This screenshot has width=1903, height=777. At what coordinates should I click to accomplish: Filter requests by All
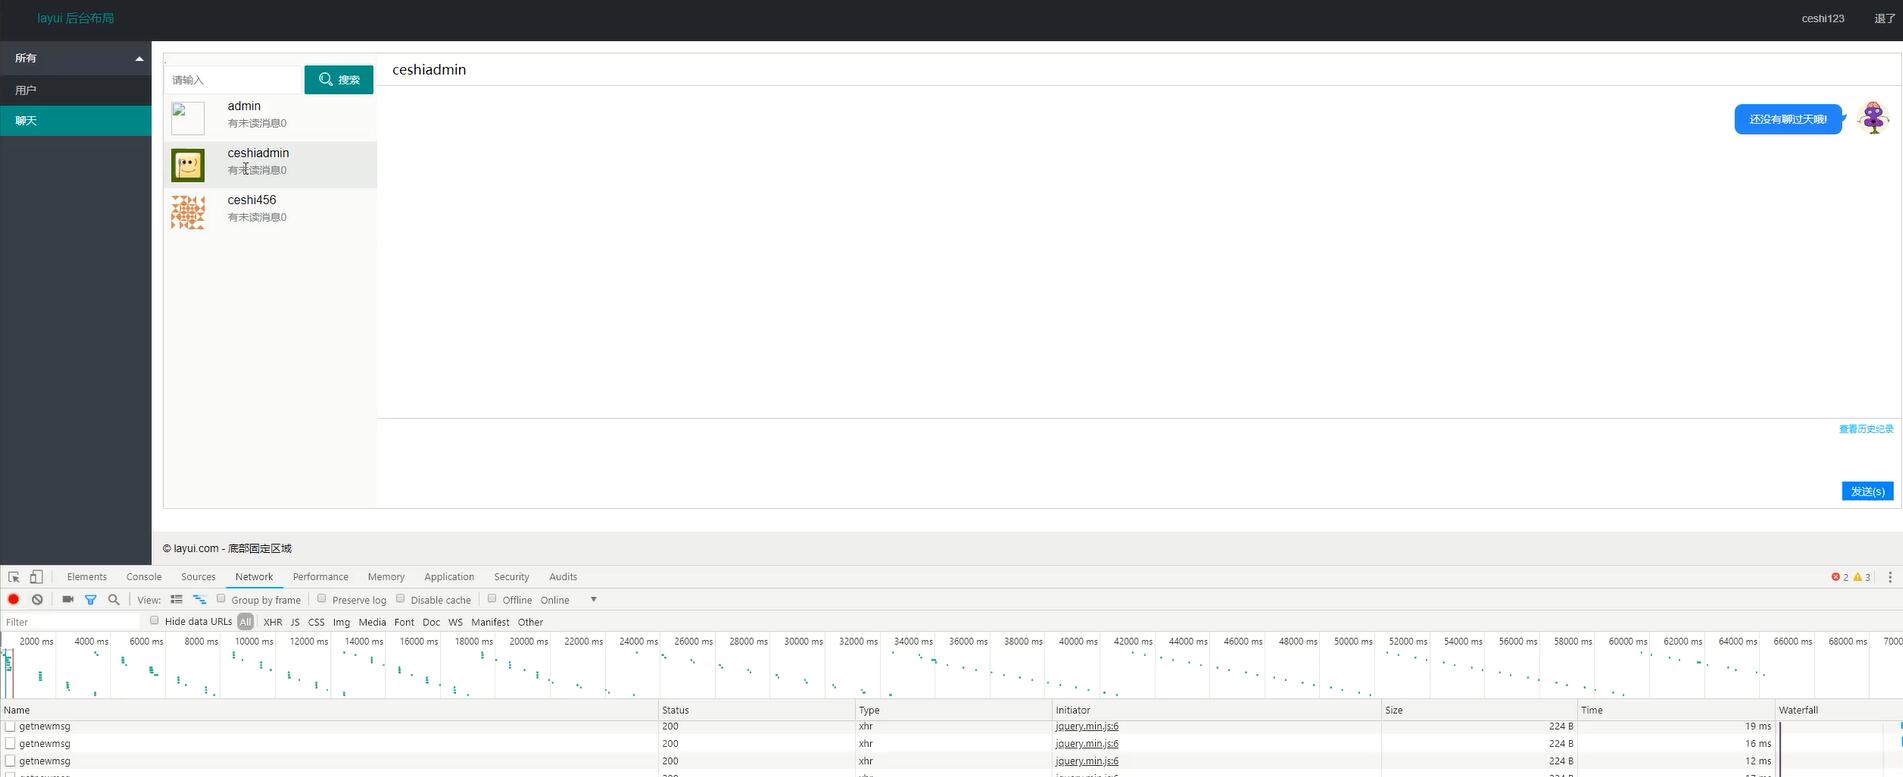click(x=245, y=622)
